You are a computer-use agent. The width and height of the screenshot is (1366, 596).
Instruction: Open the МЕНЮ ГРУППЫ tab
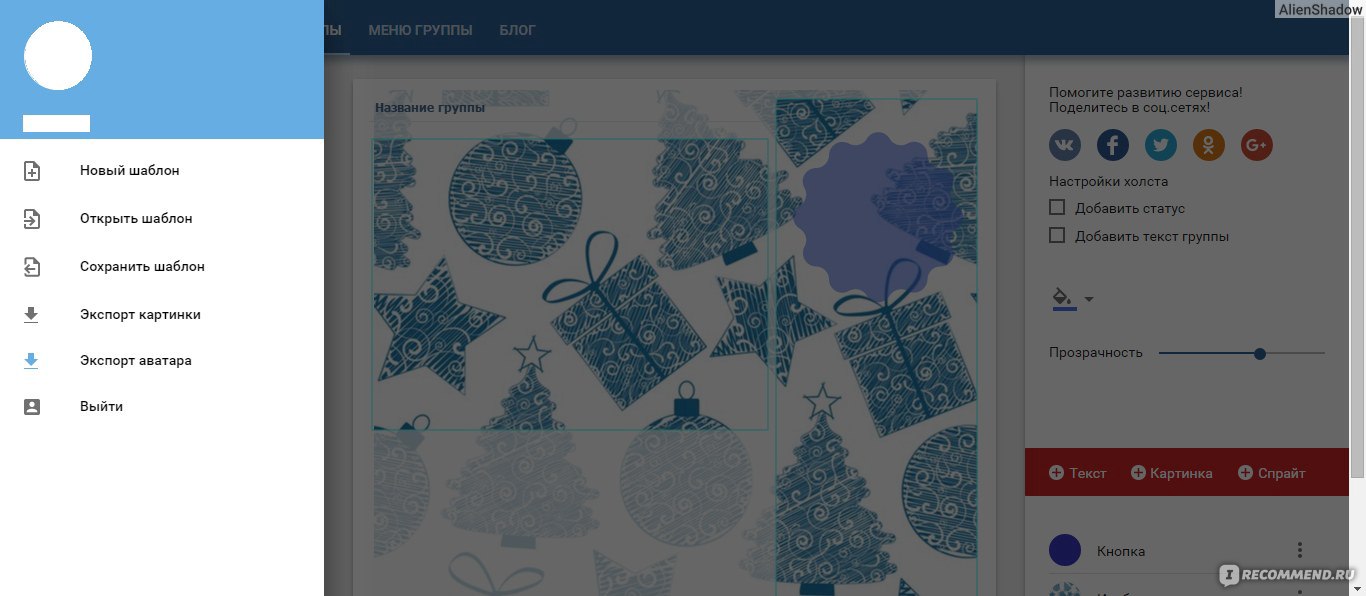pos(420,30)
